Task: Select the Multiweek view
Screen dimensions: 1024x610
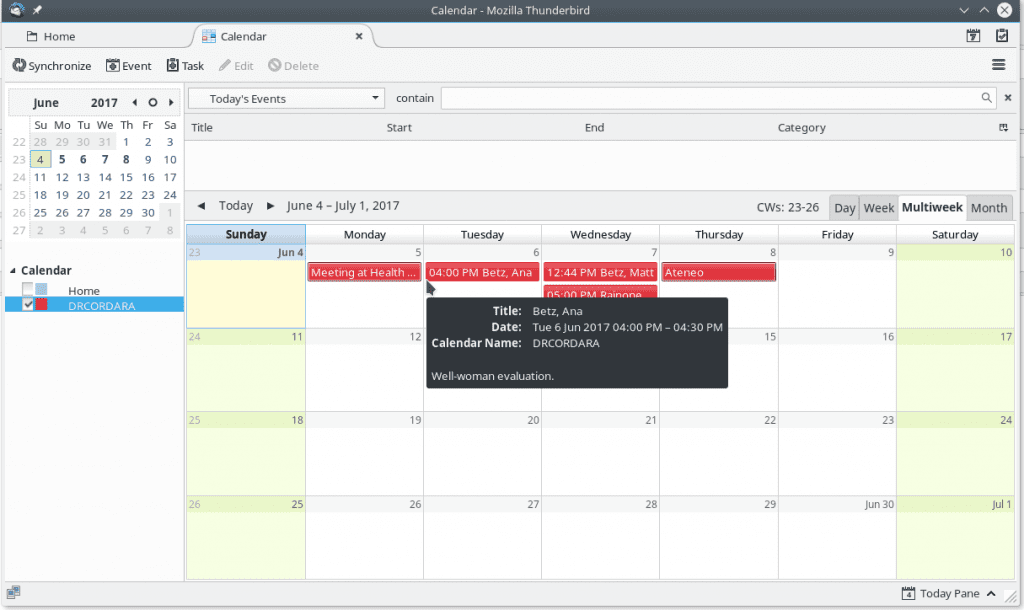Action: 932,207
